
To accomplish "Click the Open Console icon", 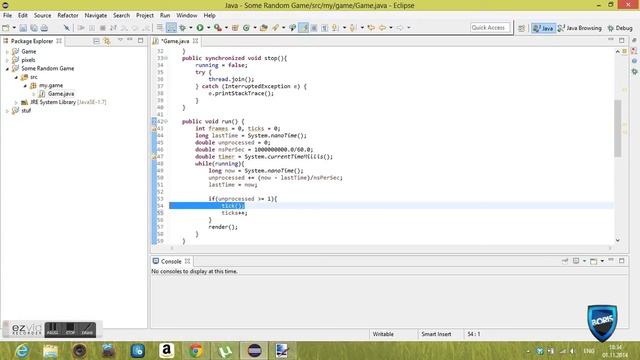I will (593, 261).
